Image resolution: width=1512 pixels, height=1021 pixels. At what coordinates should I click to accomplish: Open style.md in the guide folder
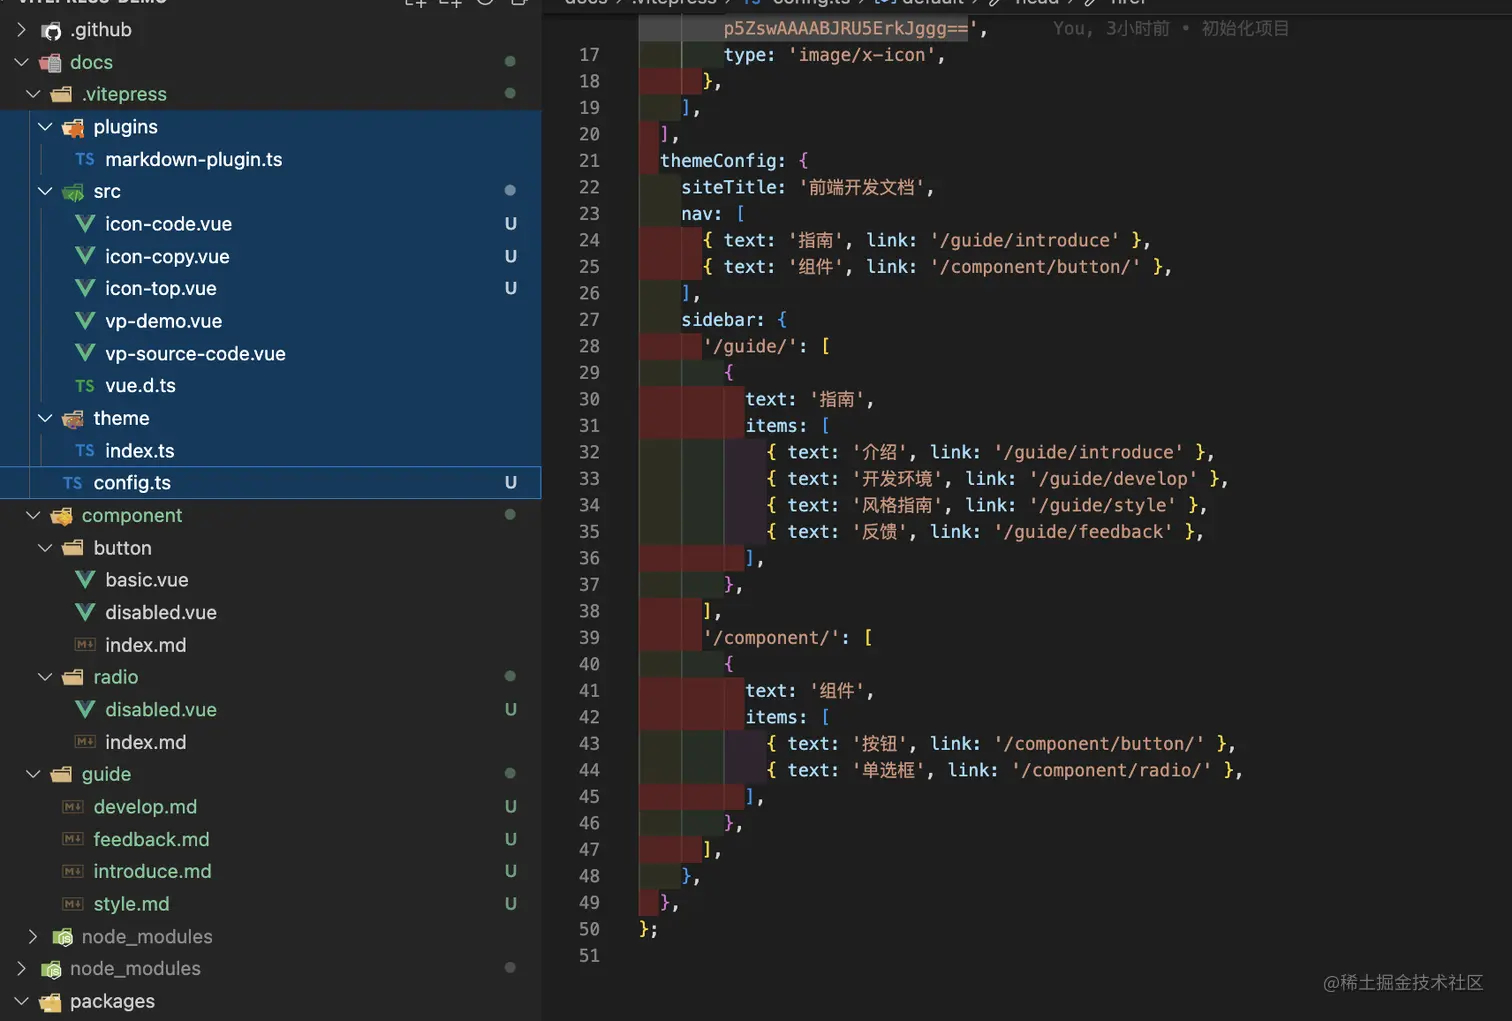pos(131,904)
